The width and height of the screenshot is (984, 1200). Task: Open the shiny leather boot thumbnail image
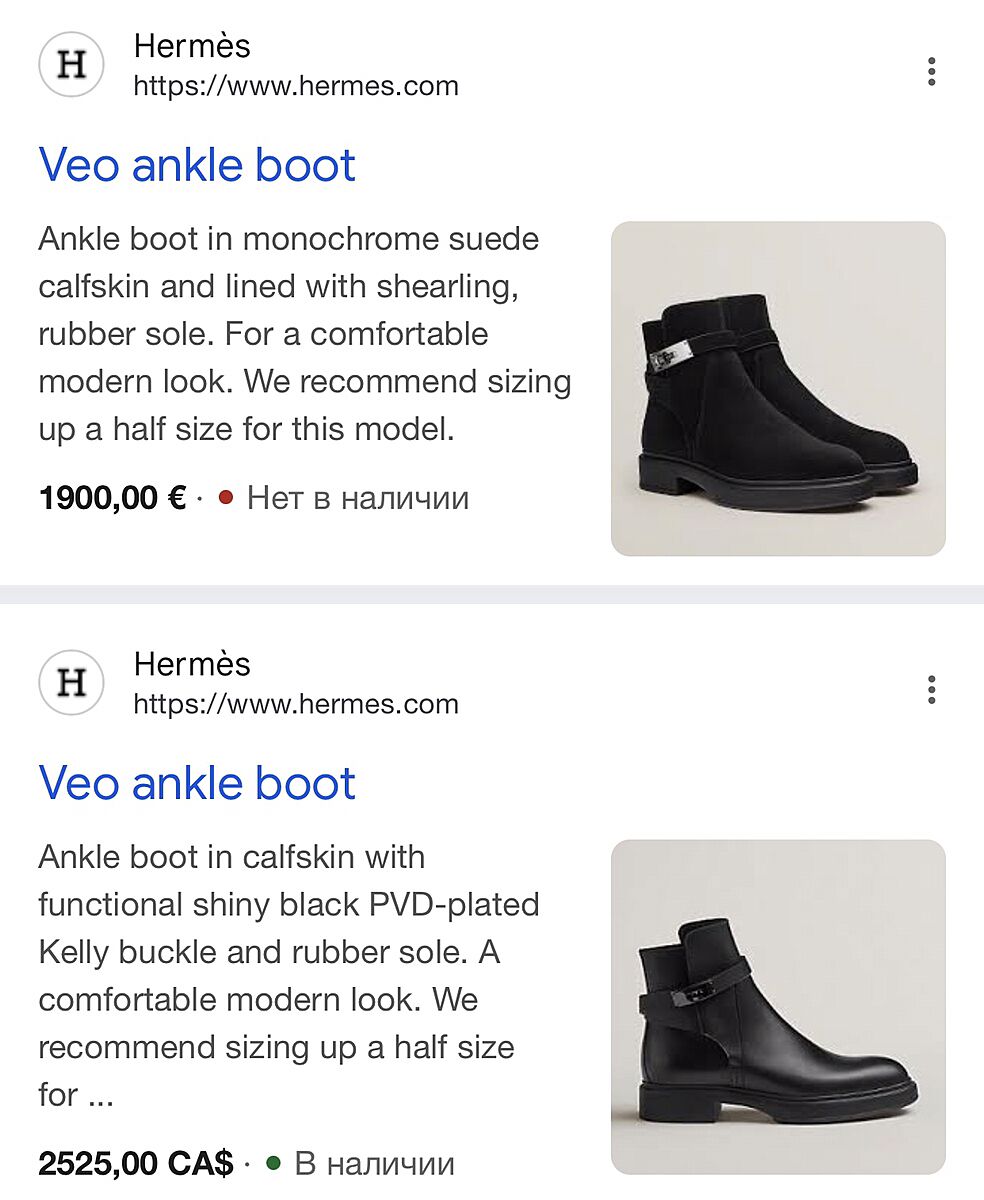tap(778, 1006)
